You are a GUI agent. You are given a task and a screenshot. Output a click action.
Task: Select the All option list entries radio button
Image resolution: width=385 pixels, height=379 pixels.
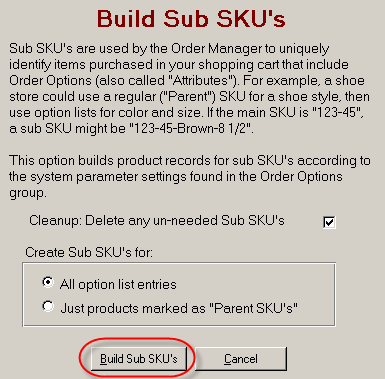(48, 283)
